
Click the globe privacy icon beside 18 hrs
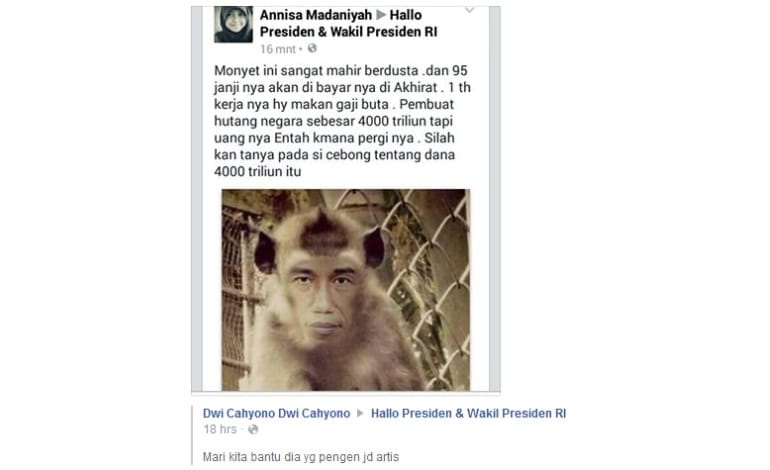point(253,430)
